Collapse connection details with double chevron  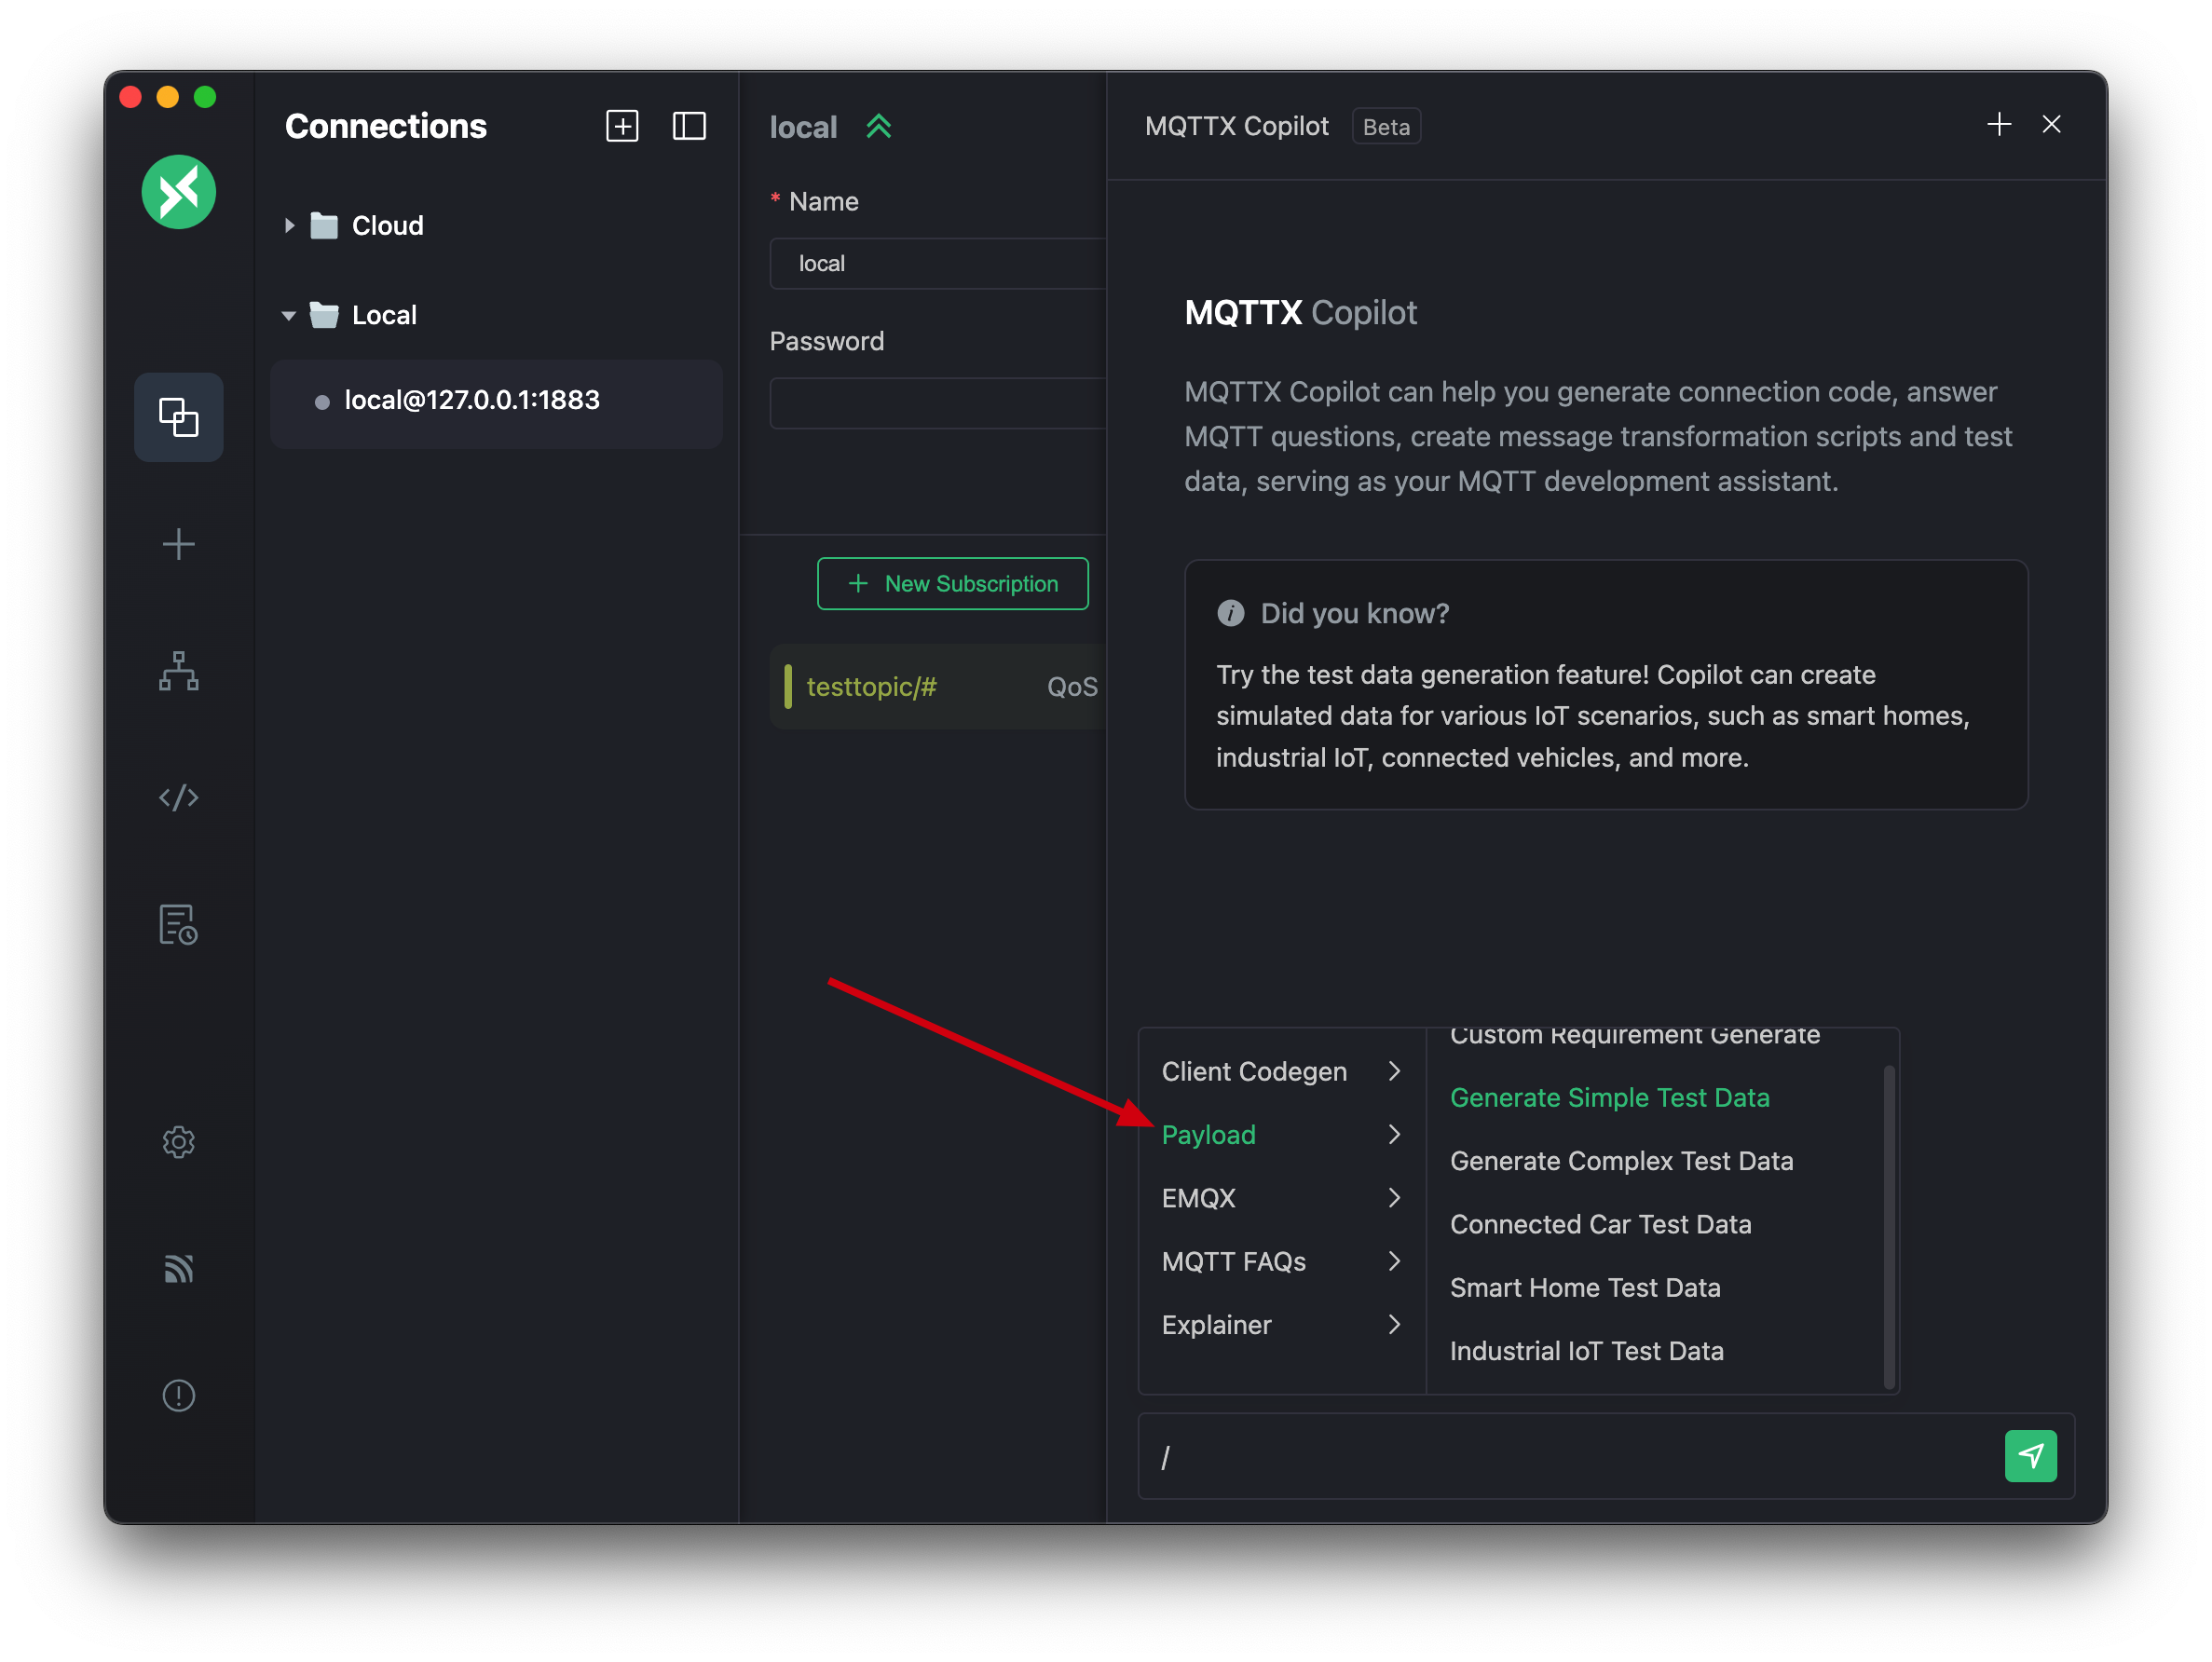(x=878, y=127)
